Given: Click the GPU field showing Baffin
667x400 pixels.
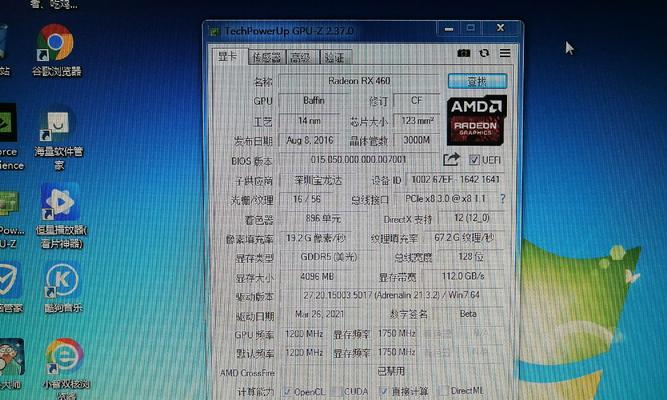Looking at the screenshot, I should pos(313,100).
